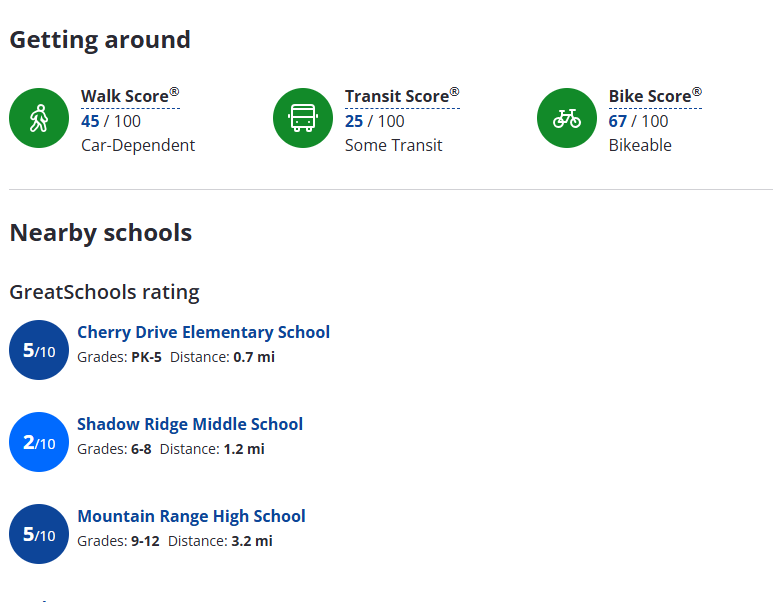Click the GreatSchools rating heading
773x602 pixels.
105,292
